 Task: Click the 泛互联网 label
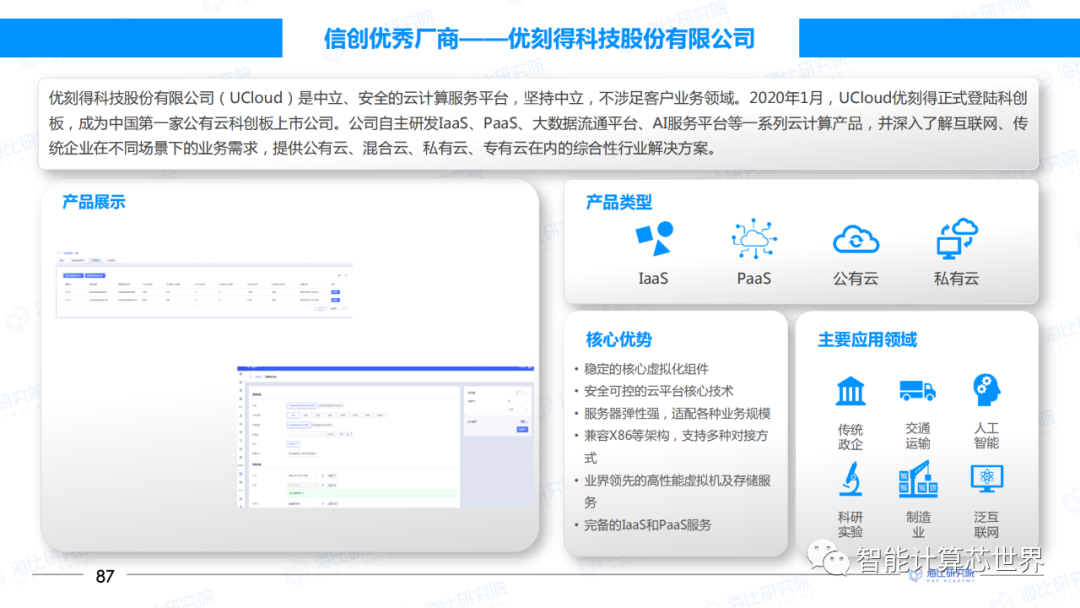[x=986, y=524]
